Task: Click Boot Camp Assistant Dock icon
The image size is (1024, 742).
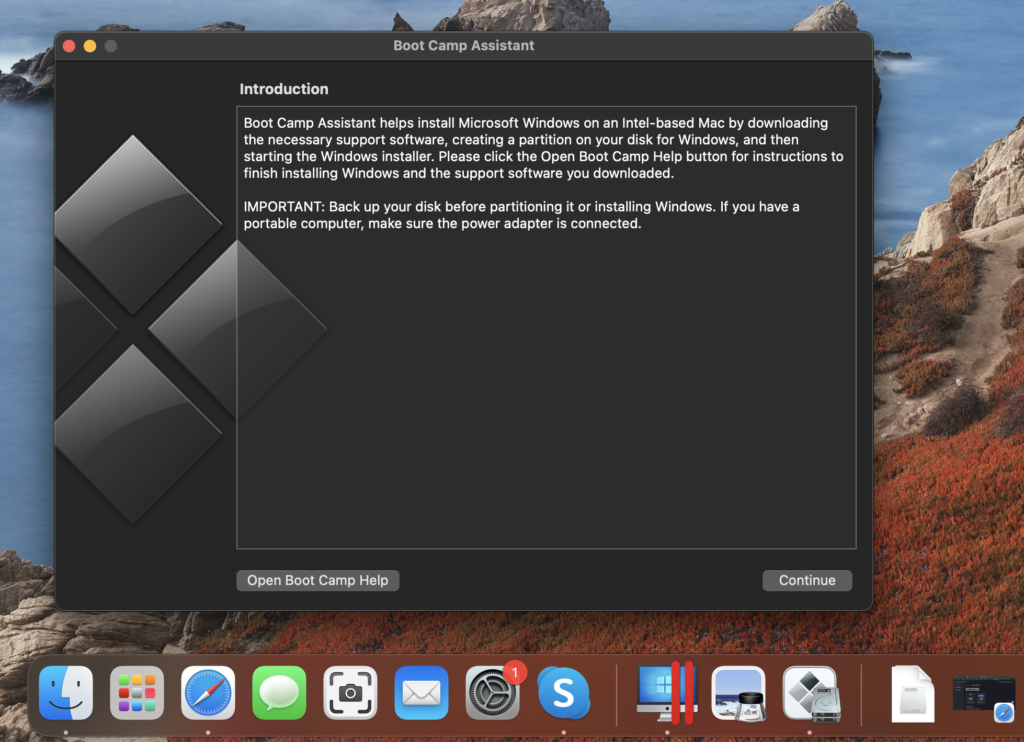Action: (810, 693)
